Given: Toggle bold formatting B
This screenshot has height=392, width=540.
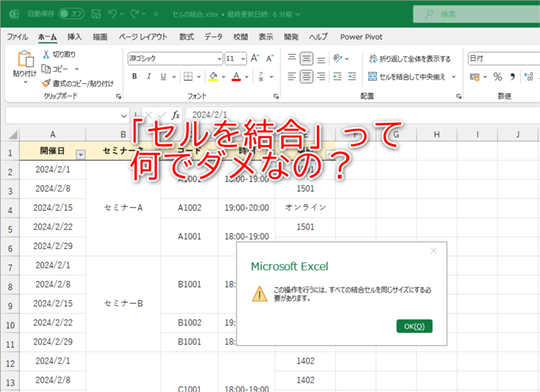Looking at the screenshot, I should 134,76.
